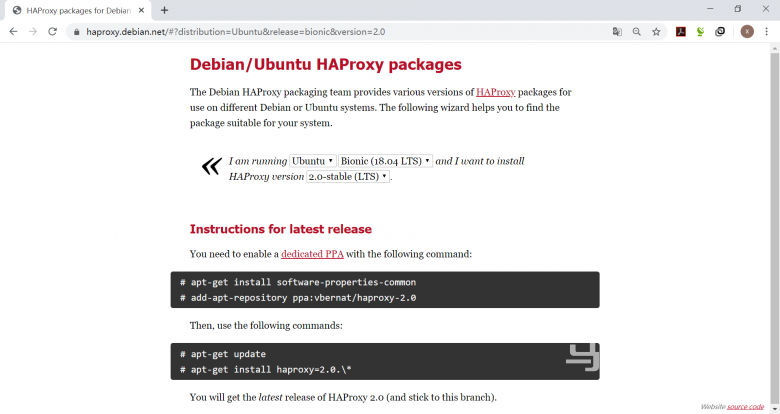View site security lock info
The image size is (780, 414).
coord(76,32)
